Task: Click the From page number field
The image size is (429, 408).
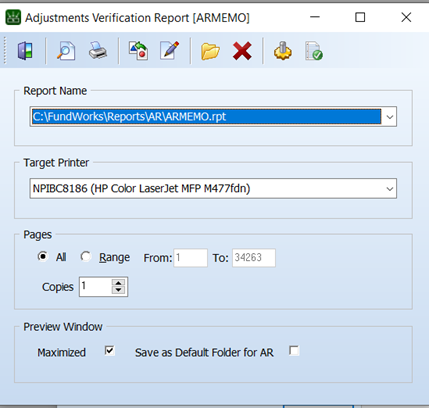Action: pyautogui.click(x=191, y=258)
